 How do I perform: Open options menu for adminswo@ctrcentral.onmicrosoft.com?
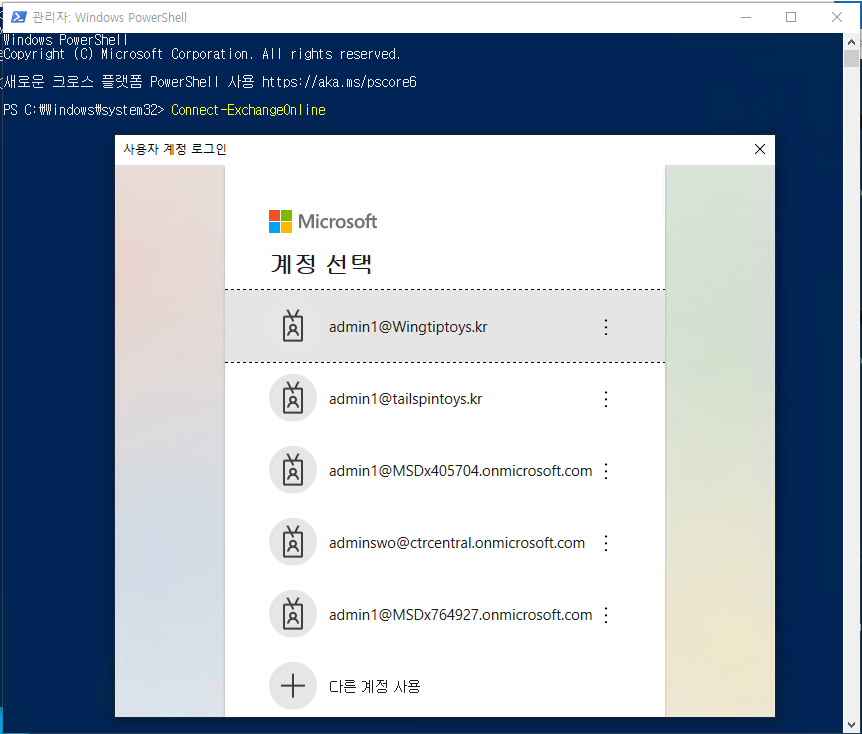(606, 543)
